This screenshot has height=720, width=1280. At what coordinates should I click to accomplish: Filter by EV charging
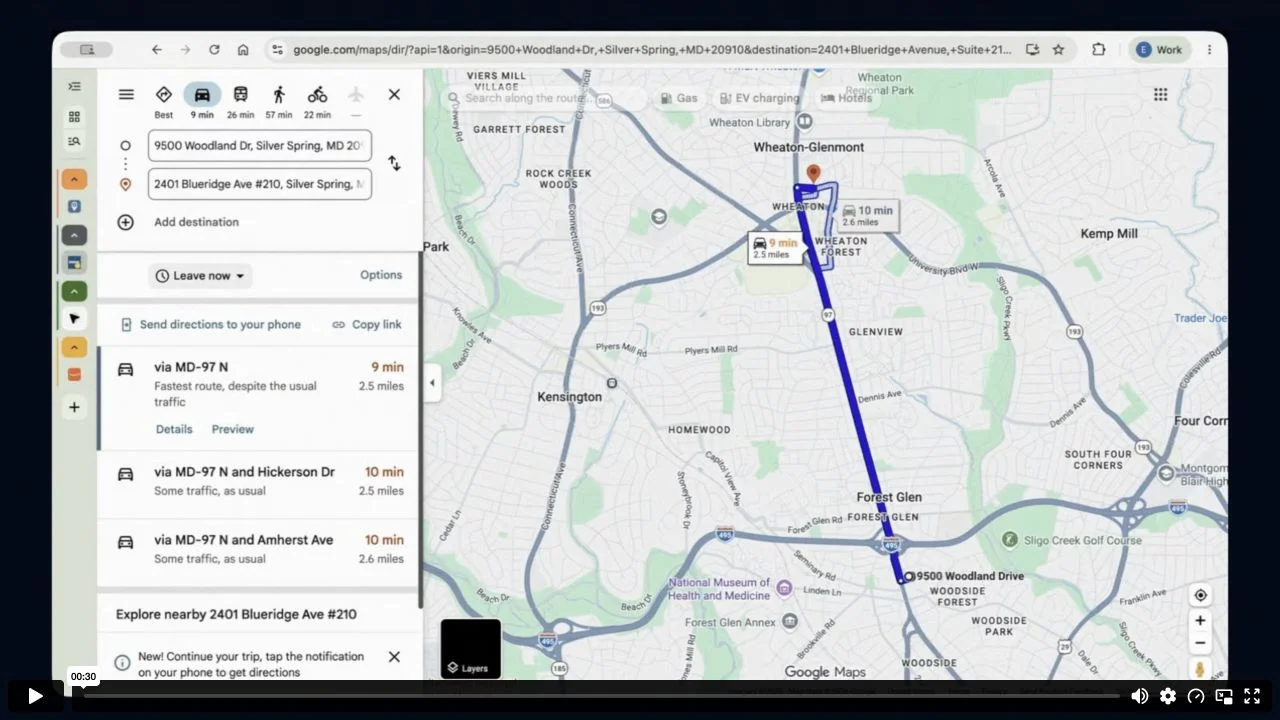[759, 98]
